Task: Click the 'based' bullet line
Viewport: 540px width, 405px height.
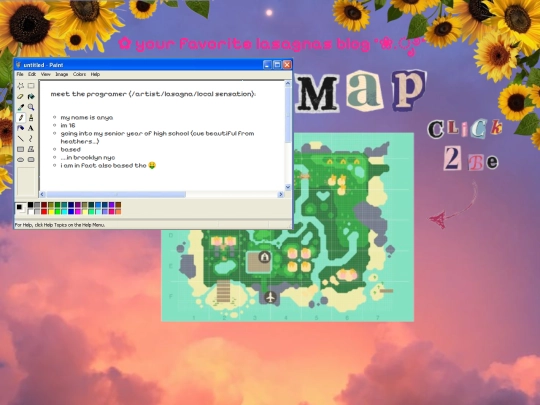Action: [x=71, y=149]
